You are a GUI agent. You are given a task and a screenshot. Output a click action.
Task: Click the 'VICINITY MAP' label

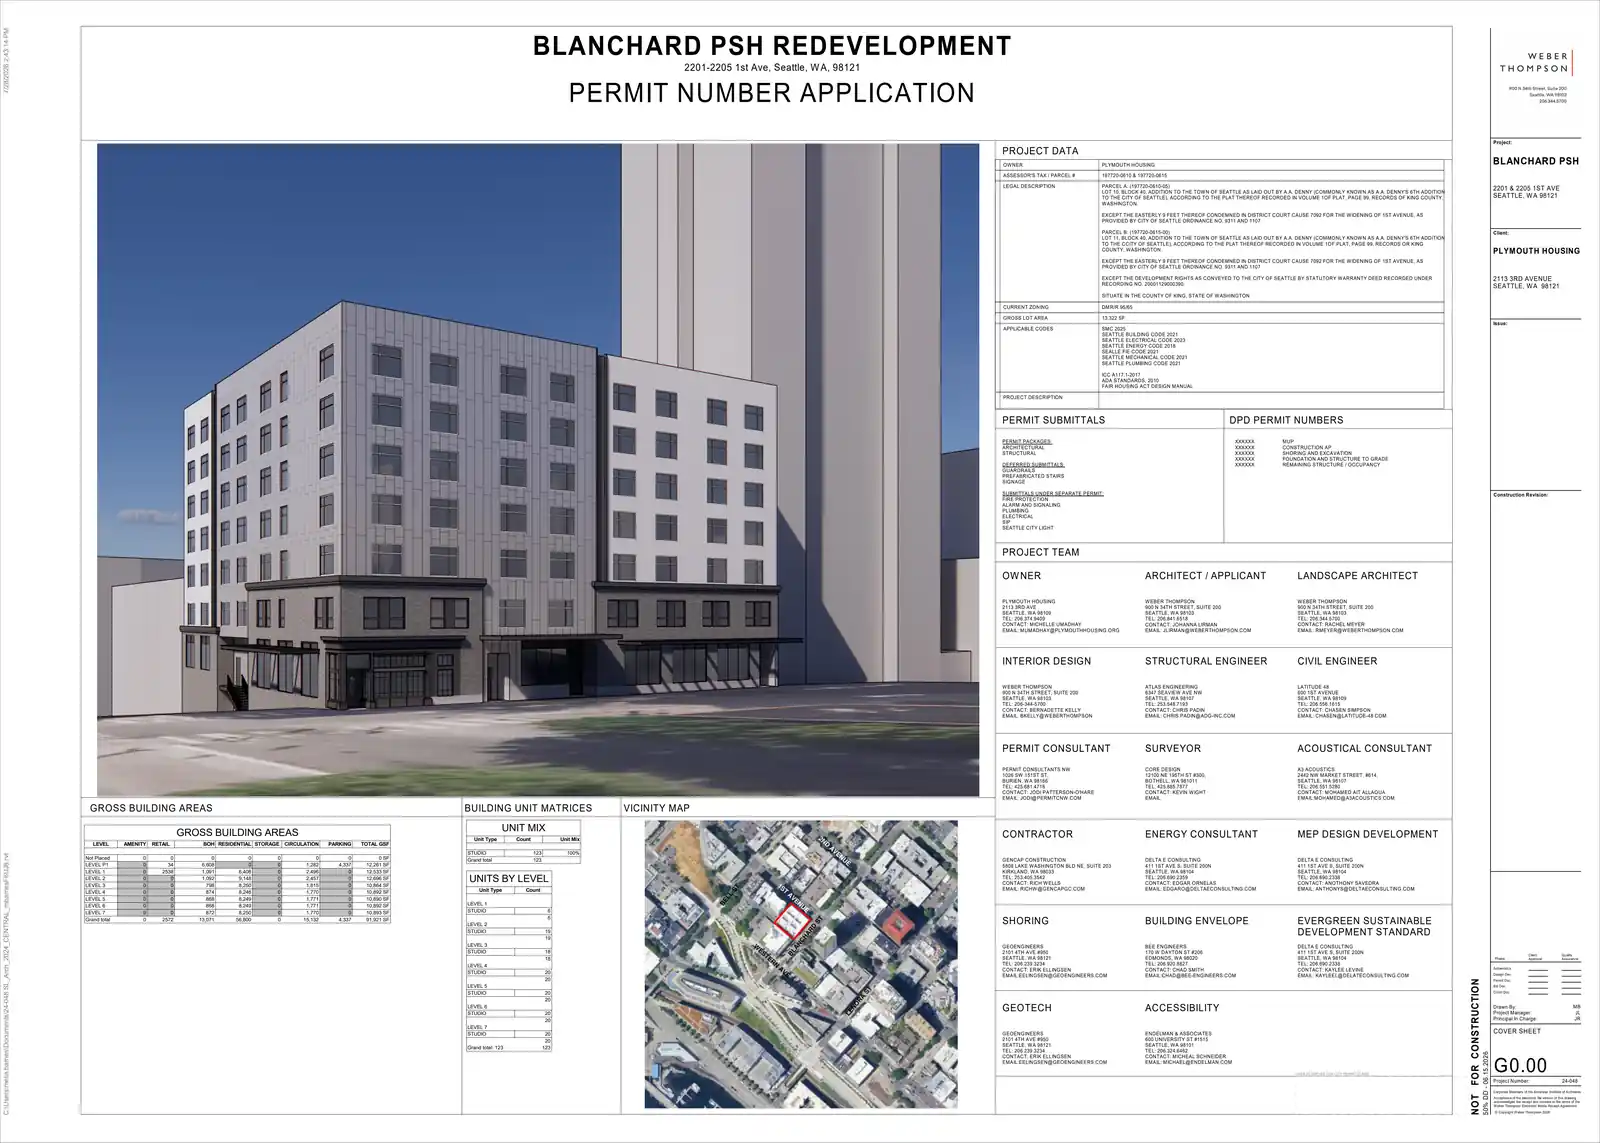[x=656, y=808]
